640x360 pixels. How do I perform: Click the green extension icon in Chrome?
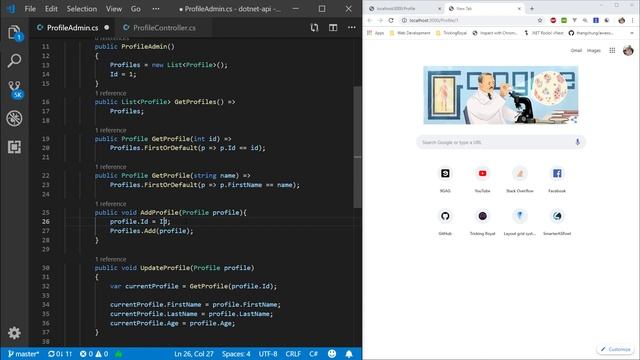click(x=564, y=20)
